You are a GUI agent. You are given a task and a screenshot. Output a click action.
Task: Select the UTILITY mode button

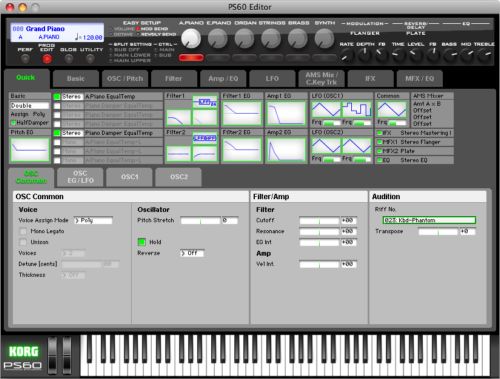[90, 59]
